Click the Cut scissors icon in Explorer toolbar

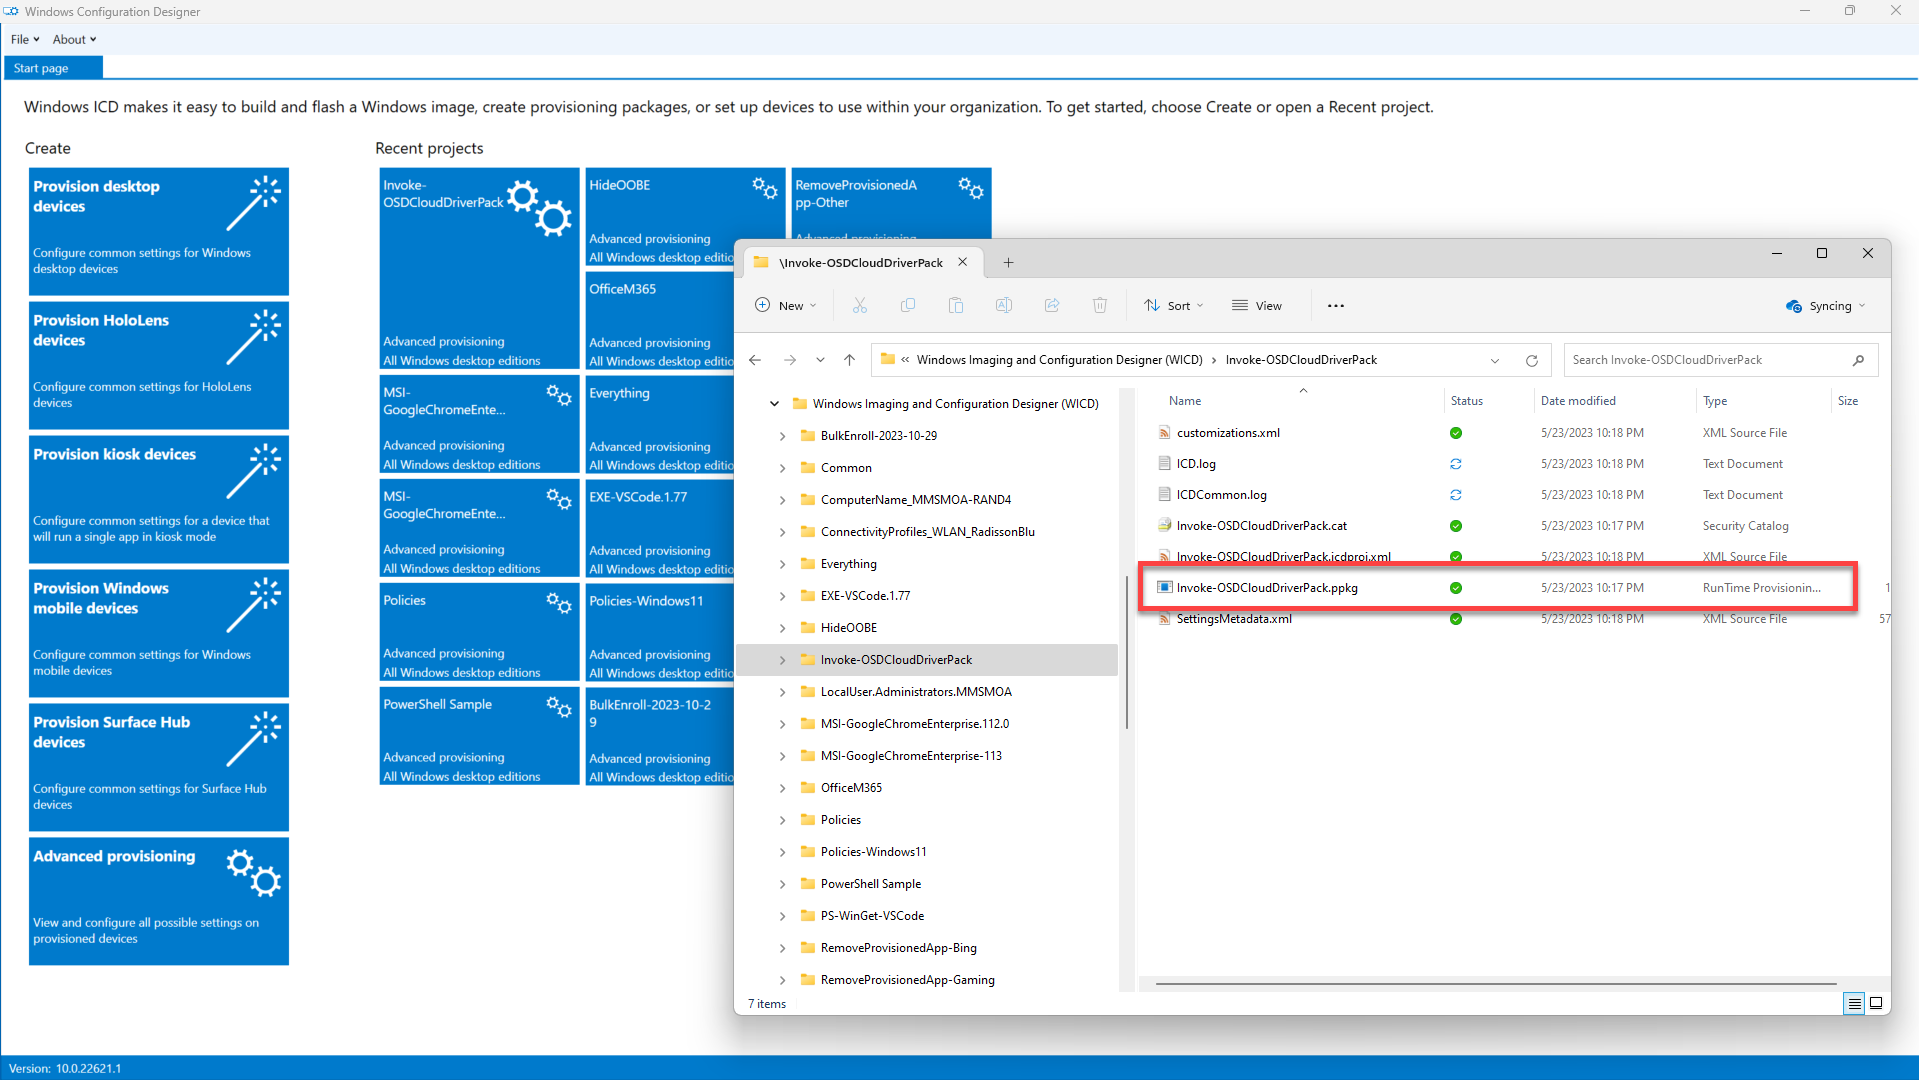tap(859, 306)
